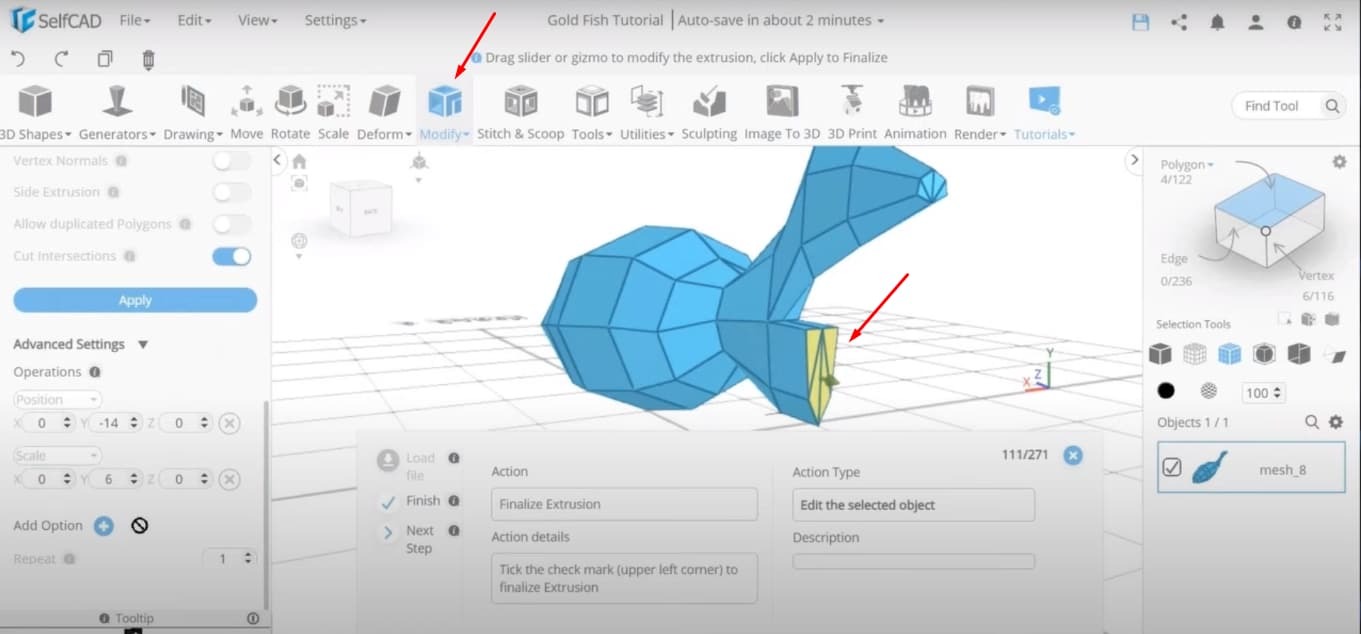Toggle off the Cut Intersections switch

tap(231, 256)
